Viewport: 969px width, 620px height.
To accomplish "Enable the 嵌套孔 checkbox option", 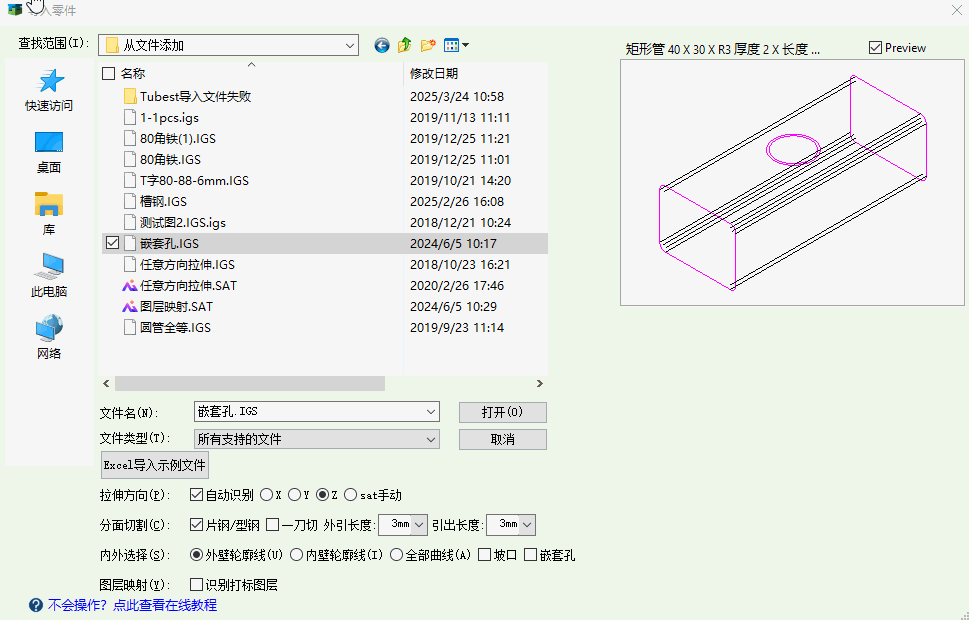I will coord(530,555).
